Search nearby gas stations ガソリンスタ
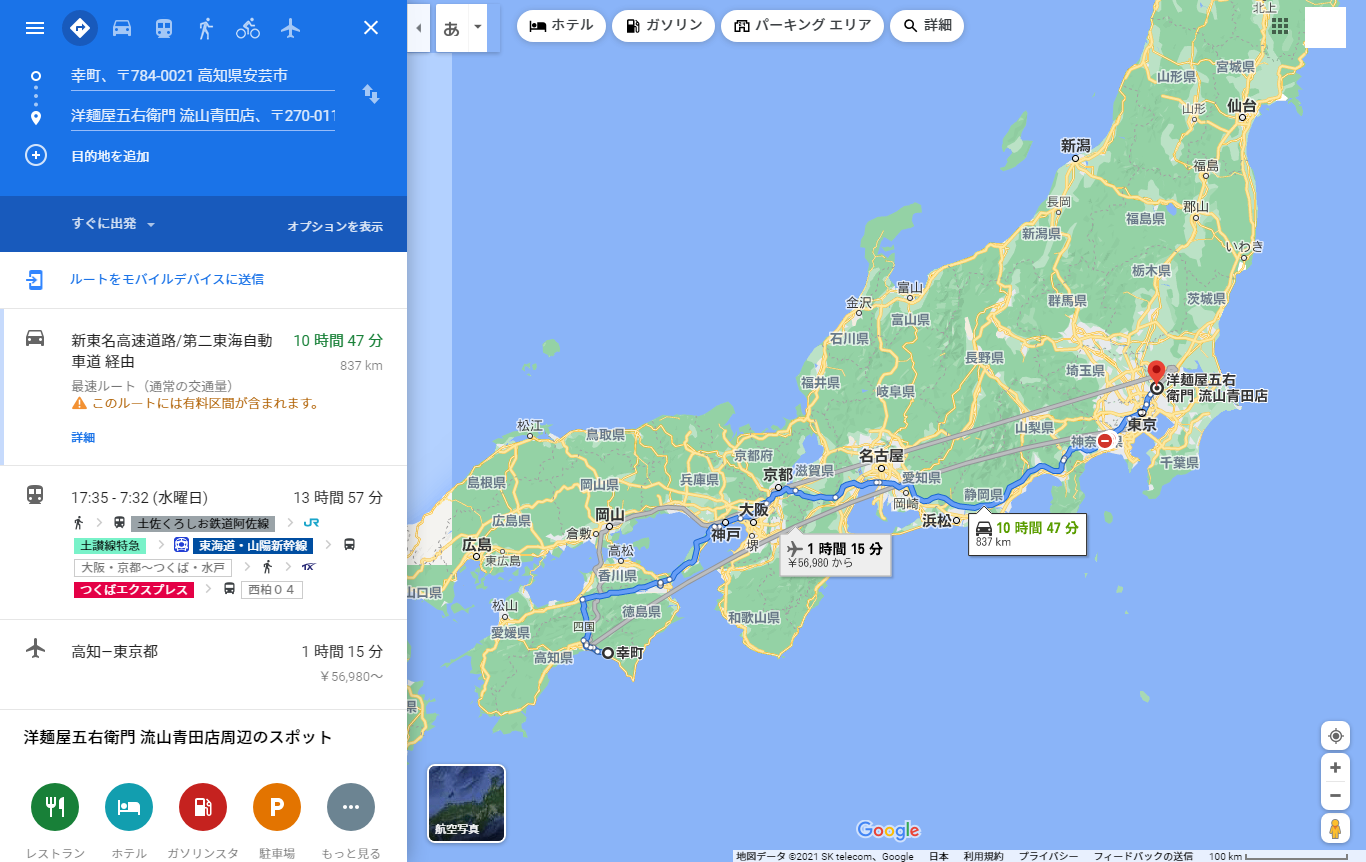The width and height of the screenshot is (1366, 862). click(203, 807)
